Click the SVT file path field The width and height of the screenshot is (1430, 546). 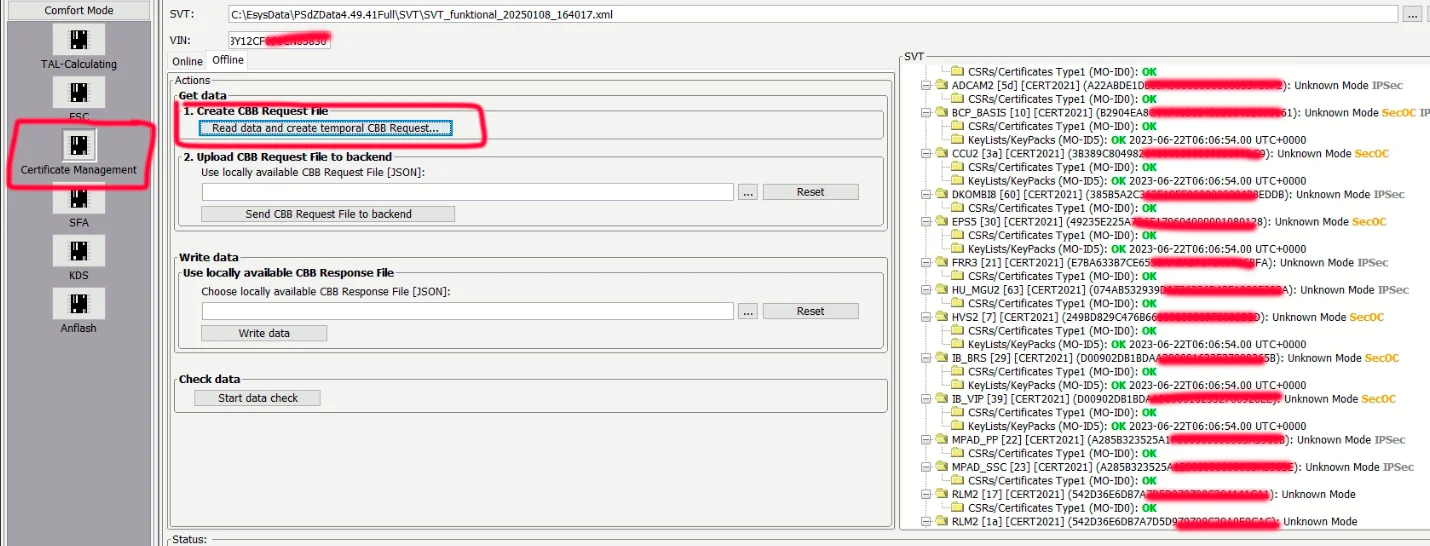pos(812,14)
